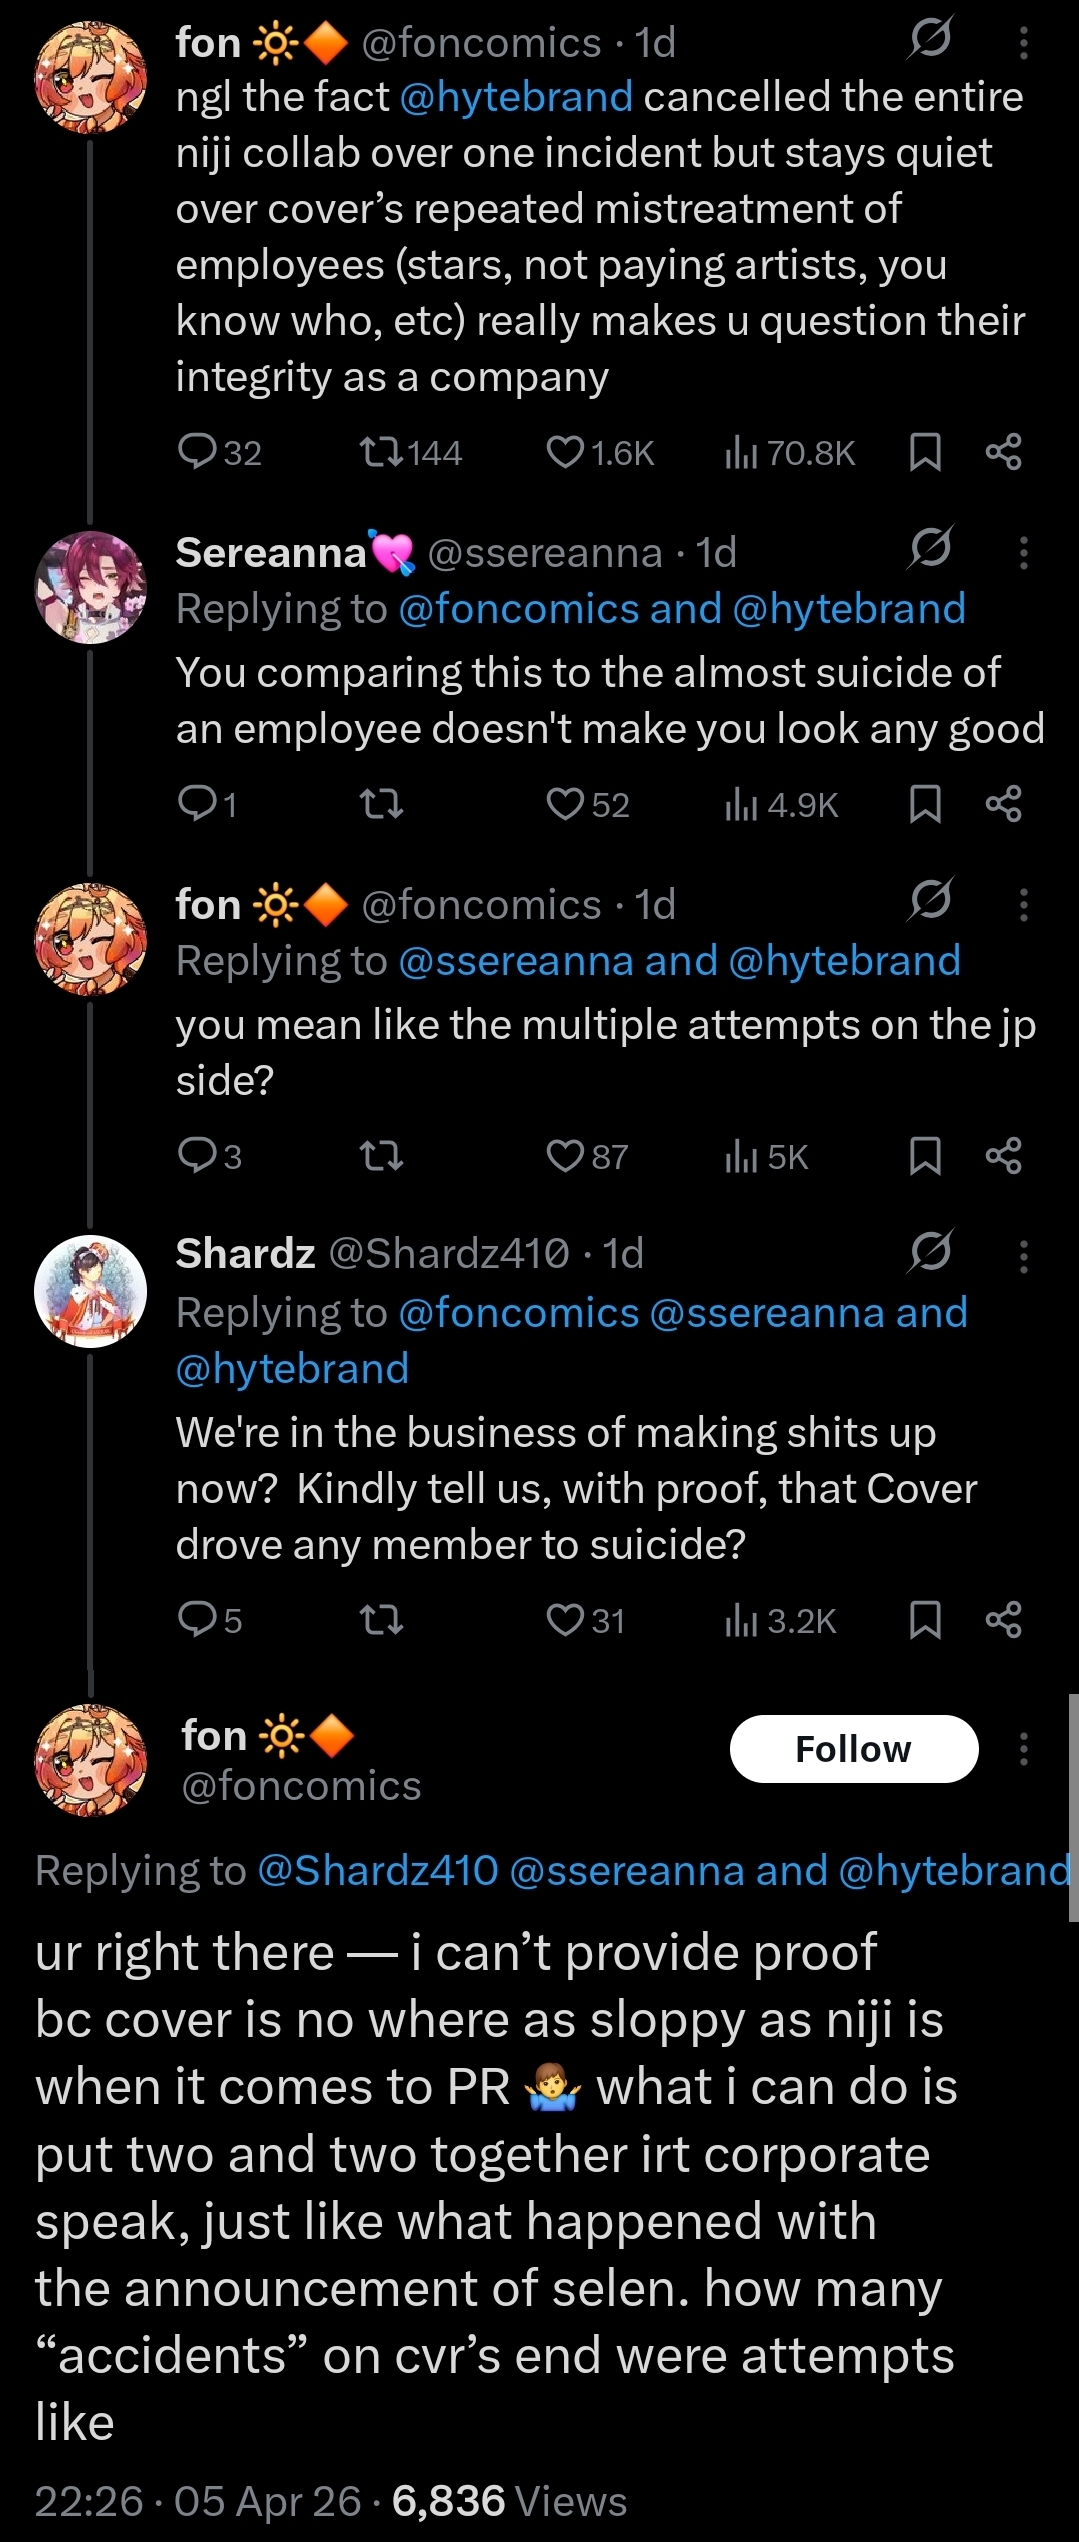Viewport: 1079px width, 2542px height.
Task: View analytics of the 70.8K views tweet
Action: click(x=740, y=453)
